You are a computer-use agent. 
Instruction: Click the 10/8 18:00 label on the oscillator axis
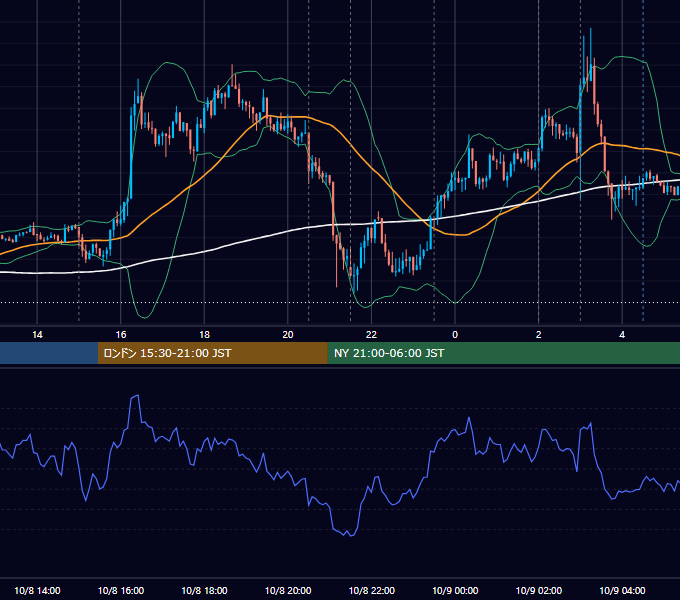(204, 590)
